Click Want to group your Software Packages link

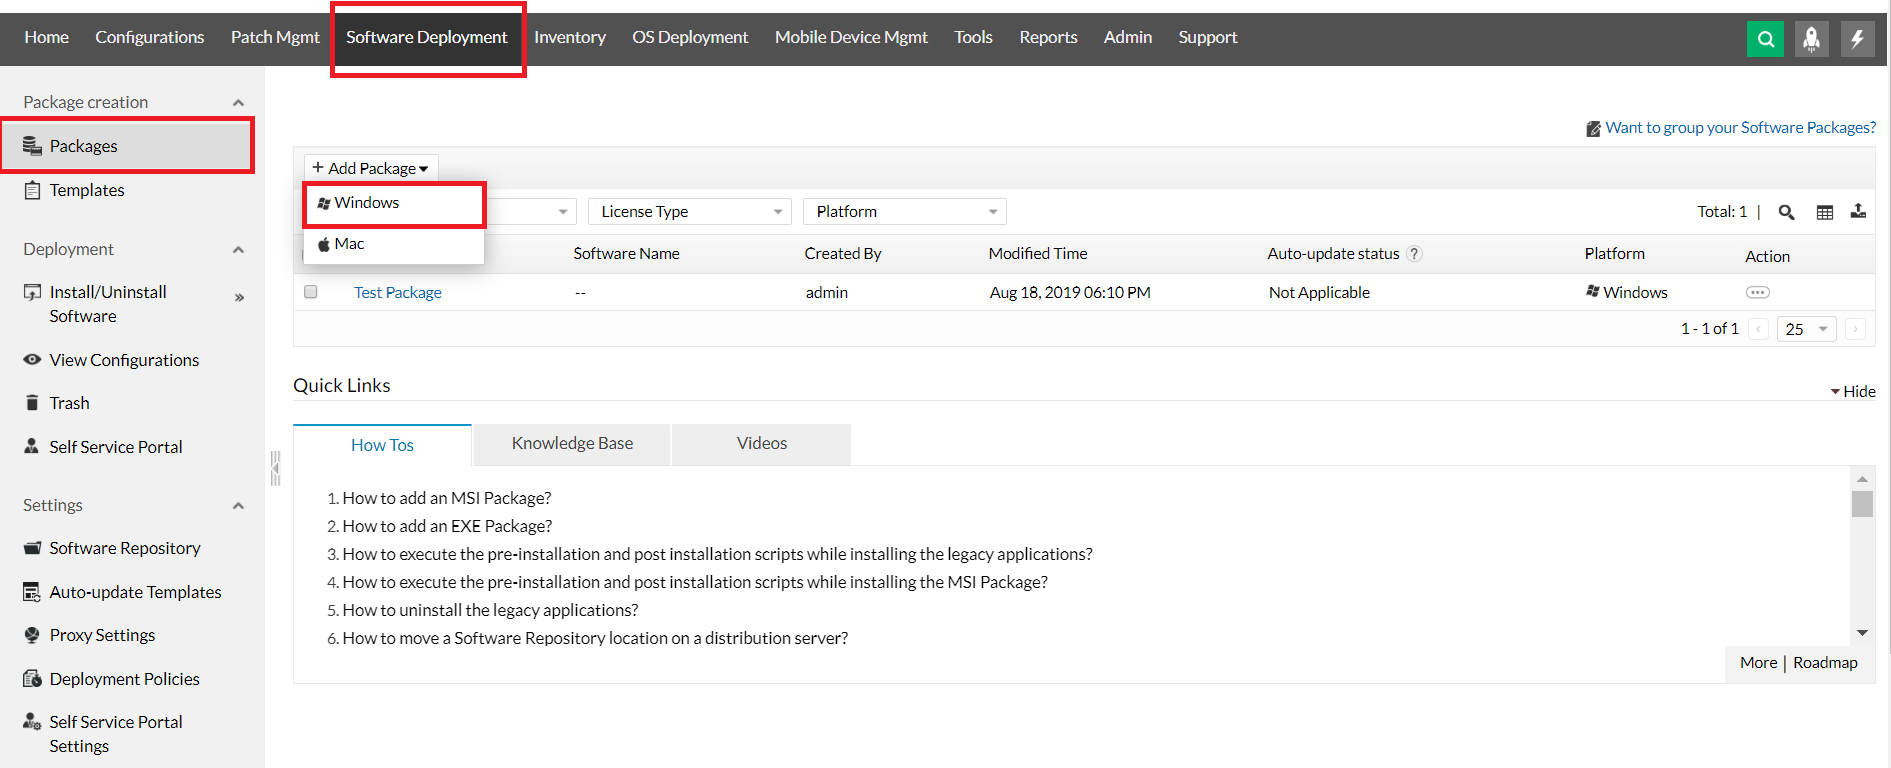pyautogui.click(x=1739, y=128)
